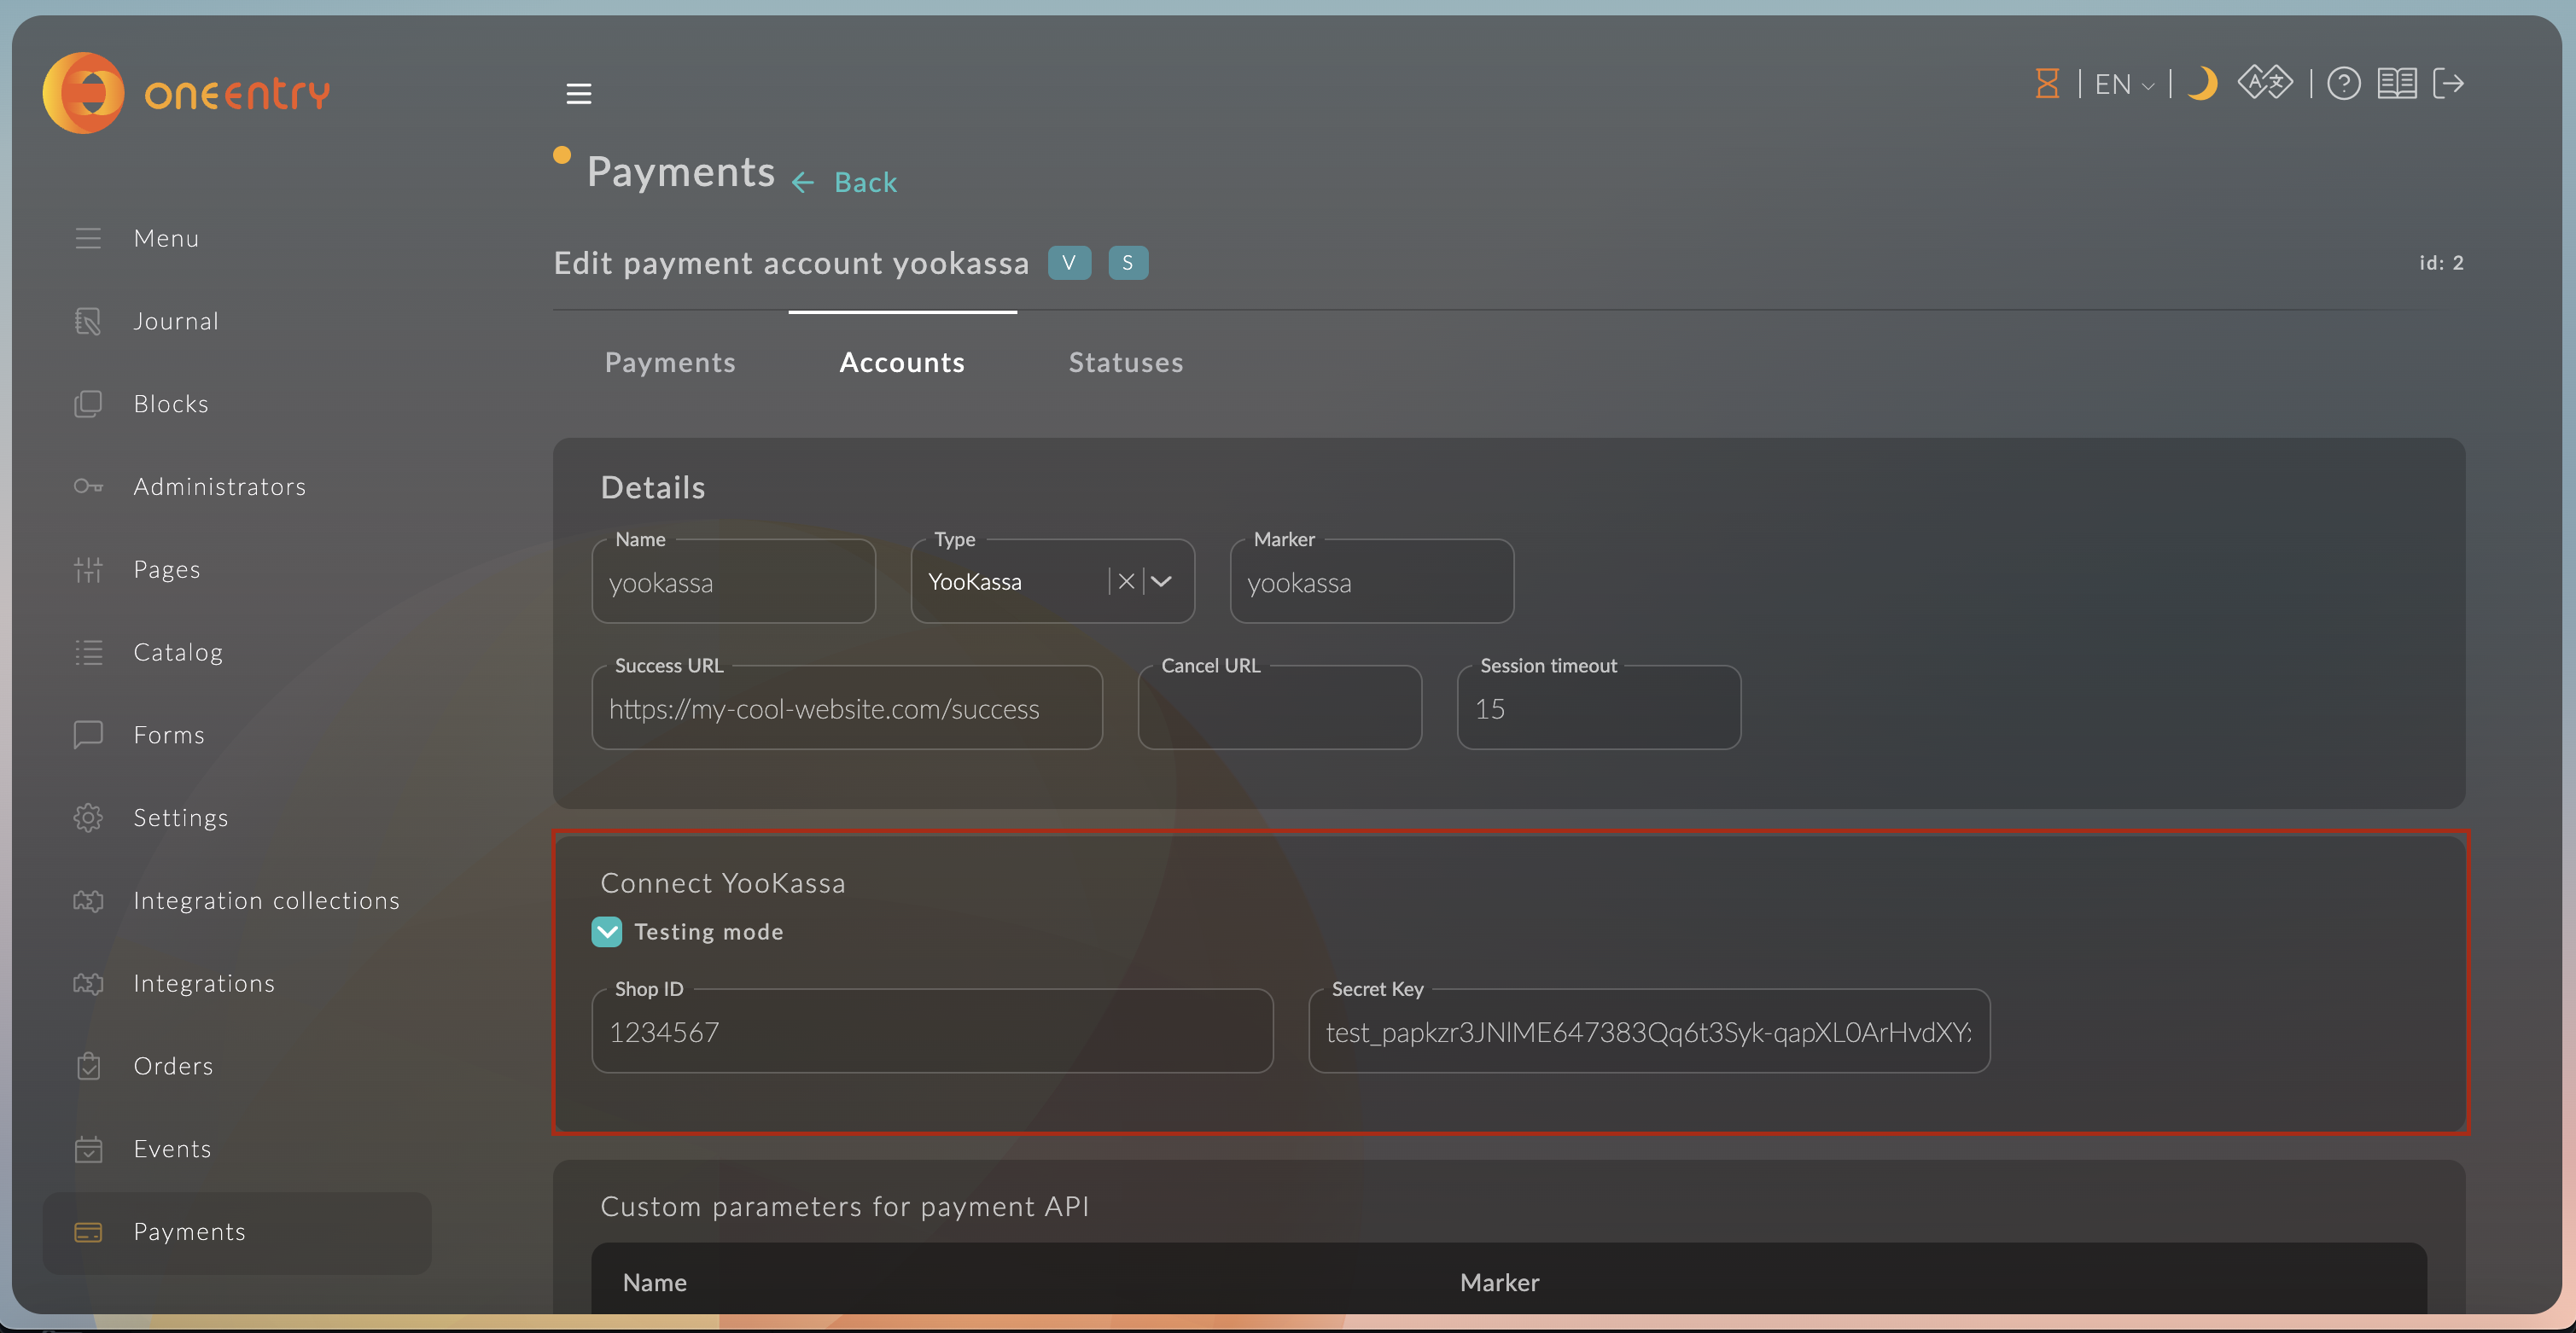Toggle the Testing mode checkbox
The width and height of the screenshot is (2576, 1333).
coord(607,932)
